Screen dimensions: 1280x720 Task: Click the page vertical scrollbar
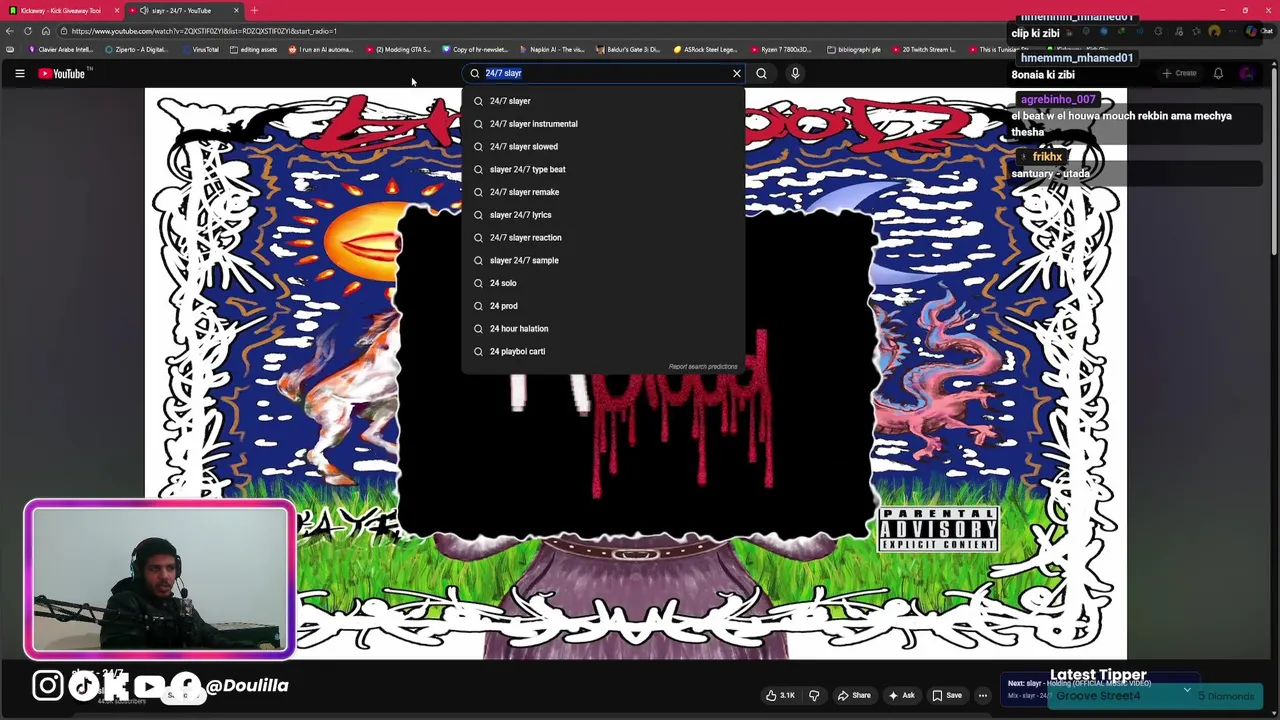tap(1274, 160)
